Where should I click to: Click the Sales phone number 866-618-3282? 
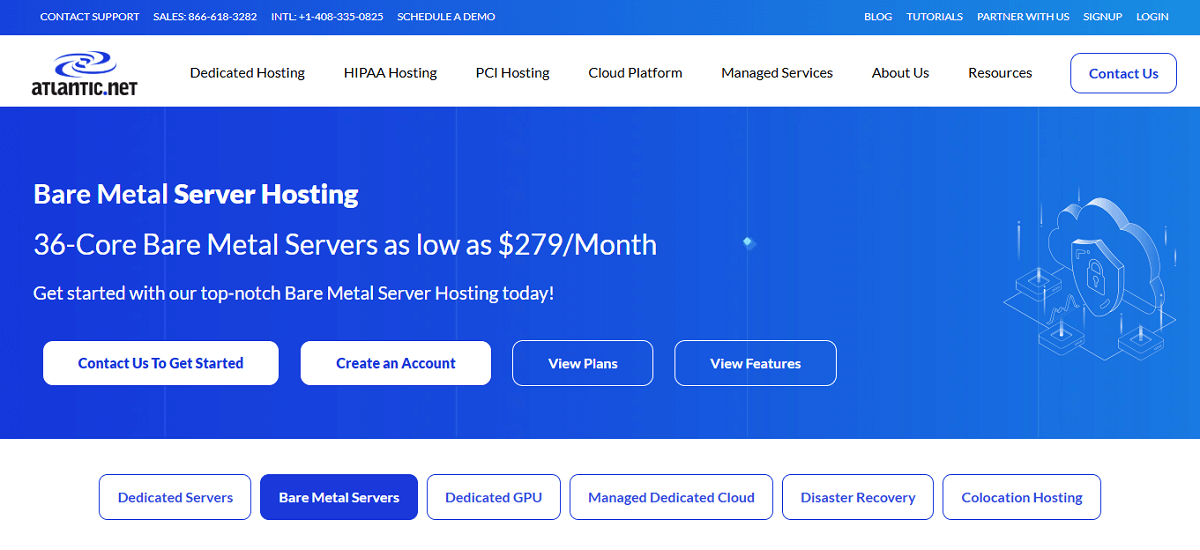point(205,17)
